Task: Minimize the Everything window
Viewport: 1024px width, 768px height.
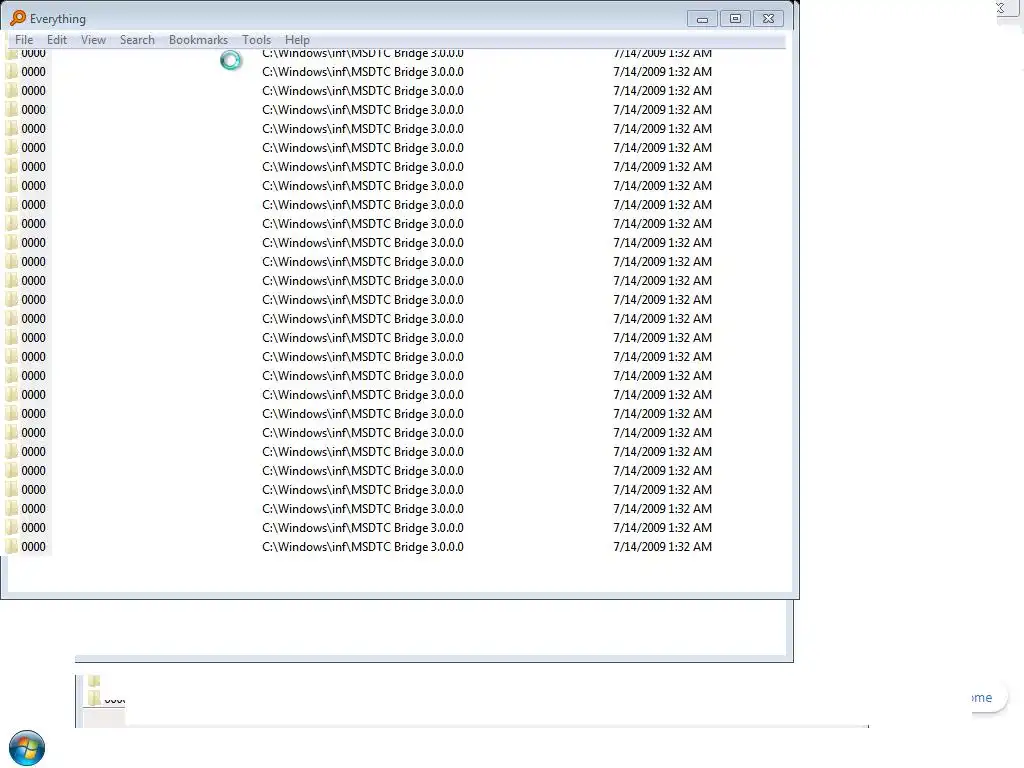Action: (702, 19)
